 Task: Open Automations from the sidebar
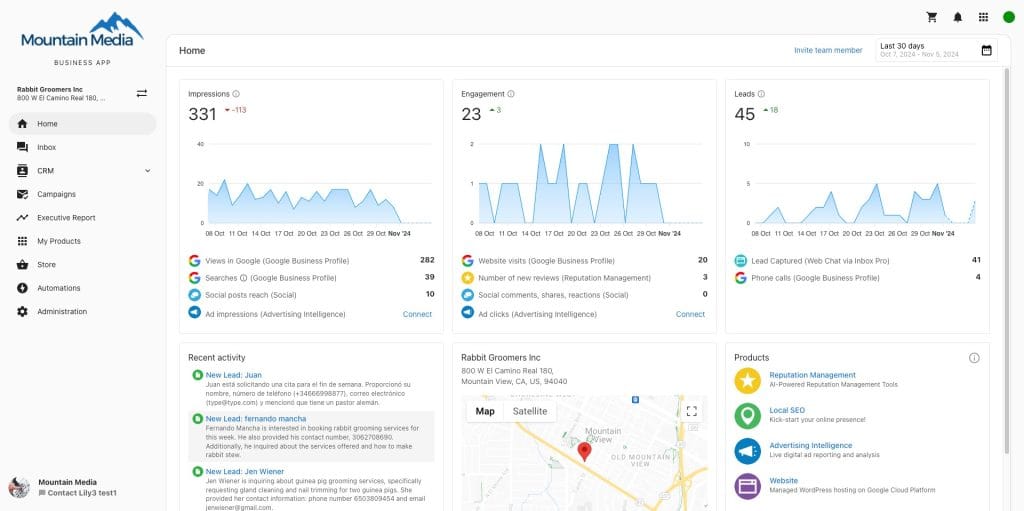60,288
